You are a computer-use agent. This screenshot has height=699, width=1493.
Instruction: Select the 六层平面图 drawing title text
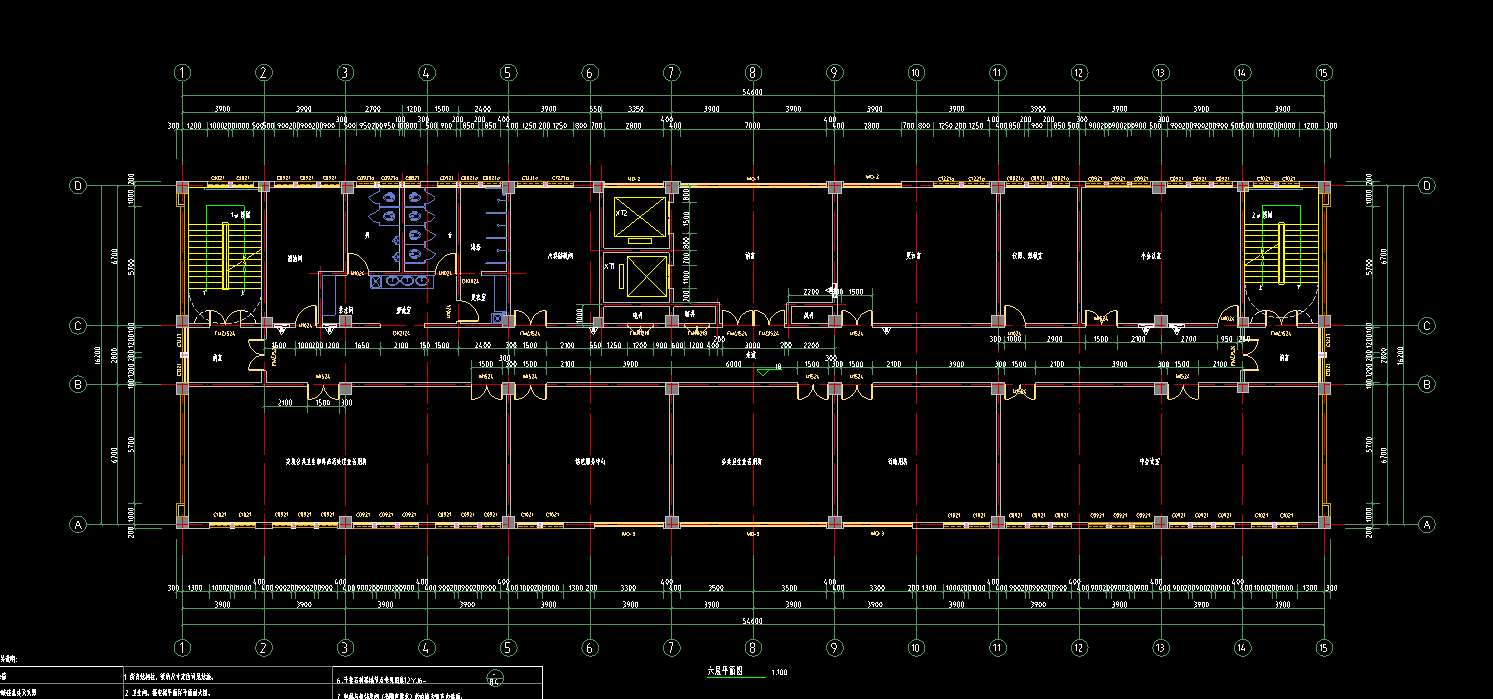[x=725, y=672]
